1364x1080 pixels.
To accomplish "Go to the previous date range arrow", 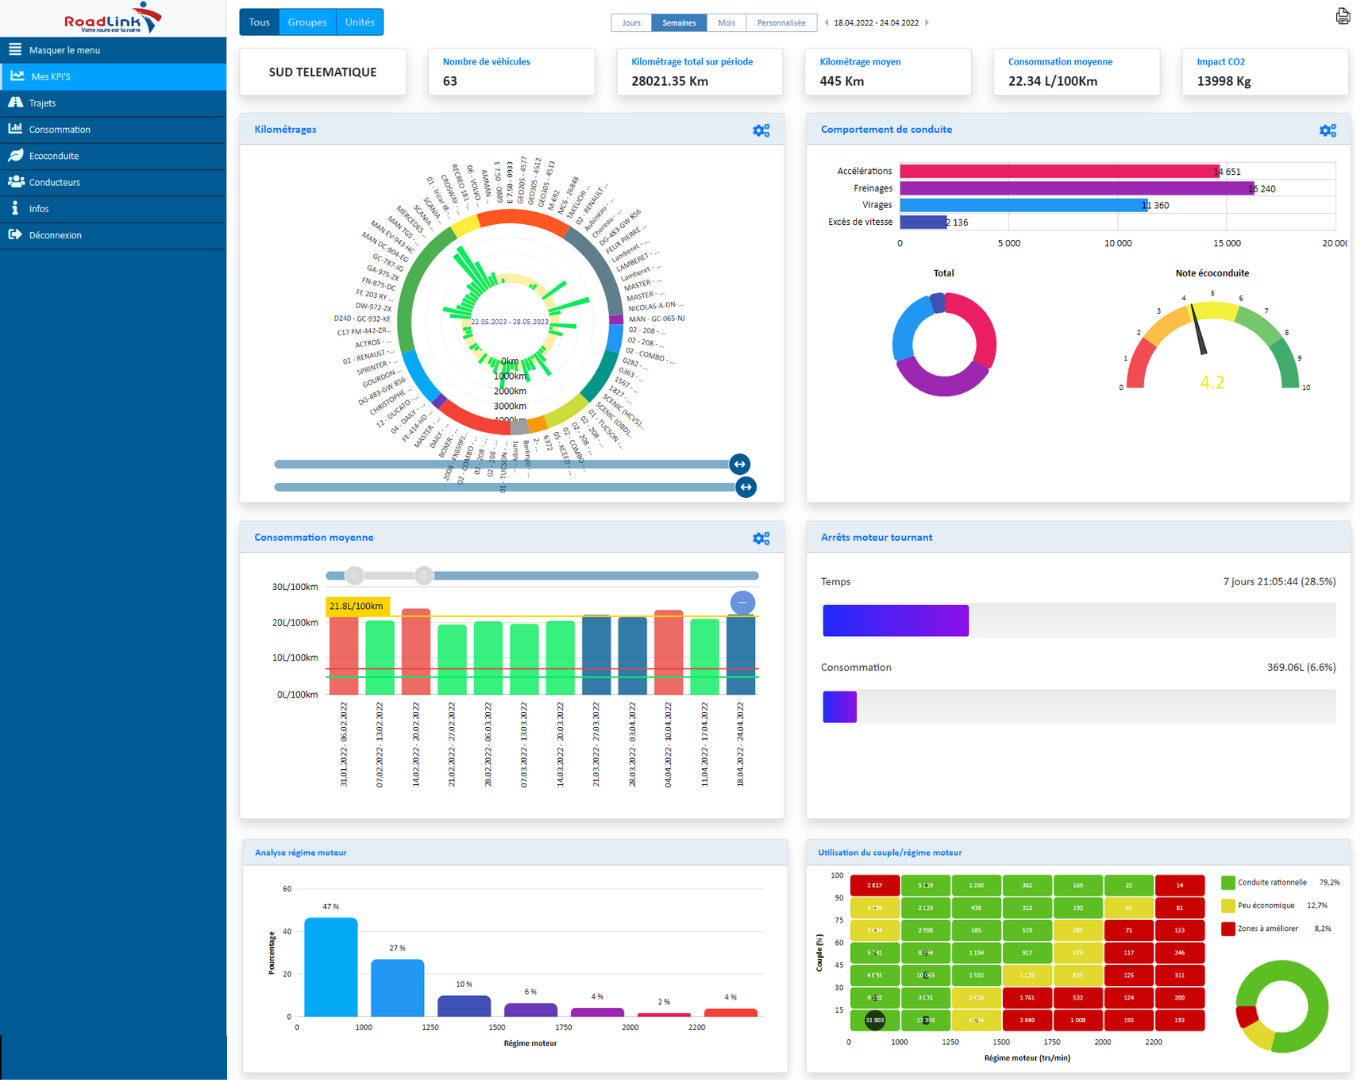I will pos(827,22).
